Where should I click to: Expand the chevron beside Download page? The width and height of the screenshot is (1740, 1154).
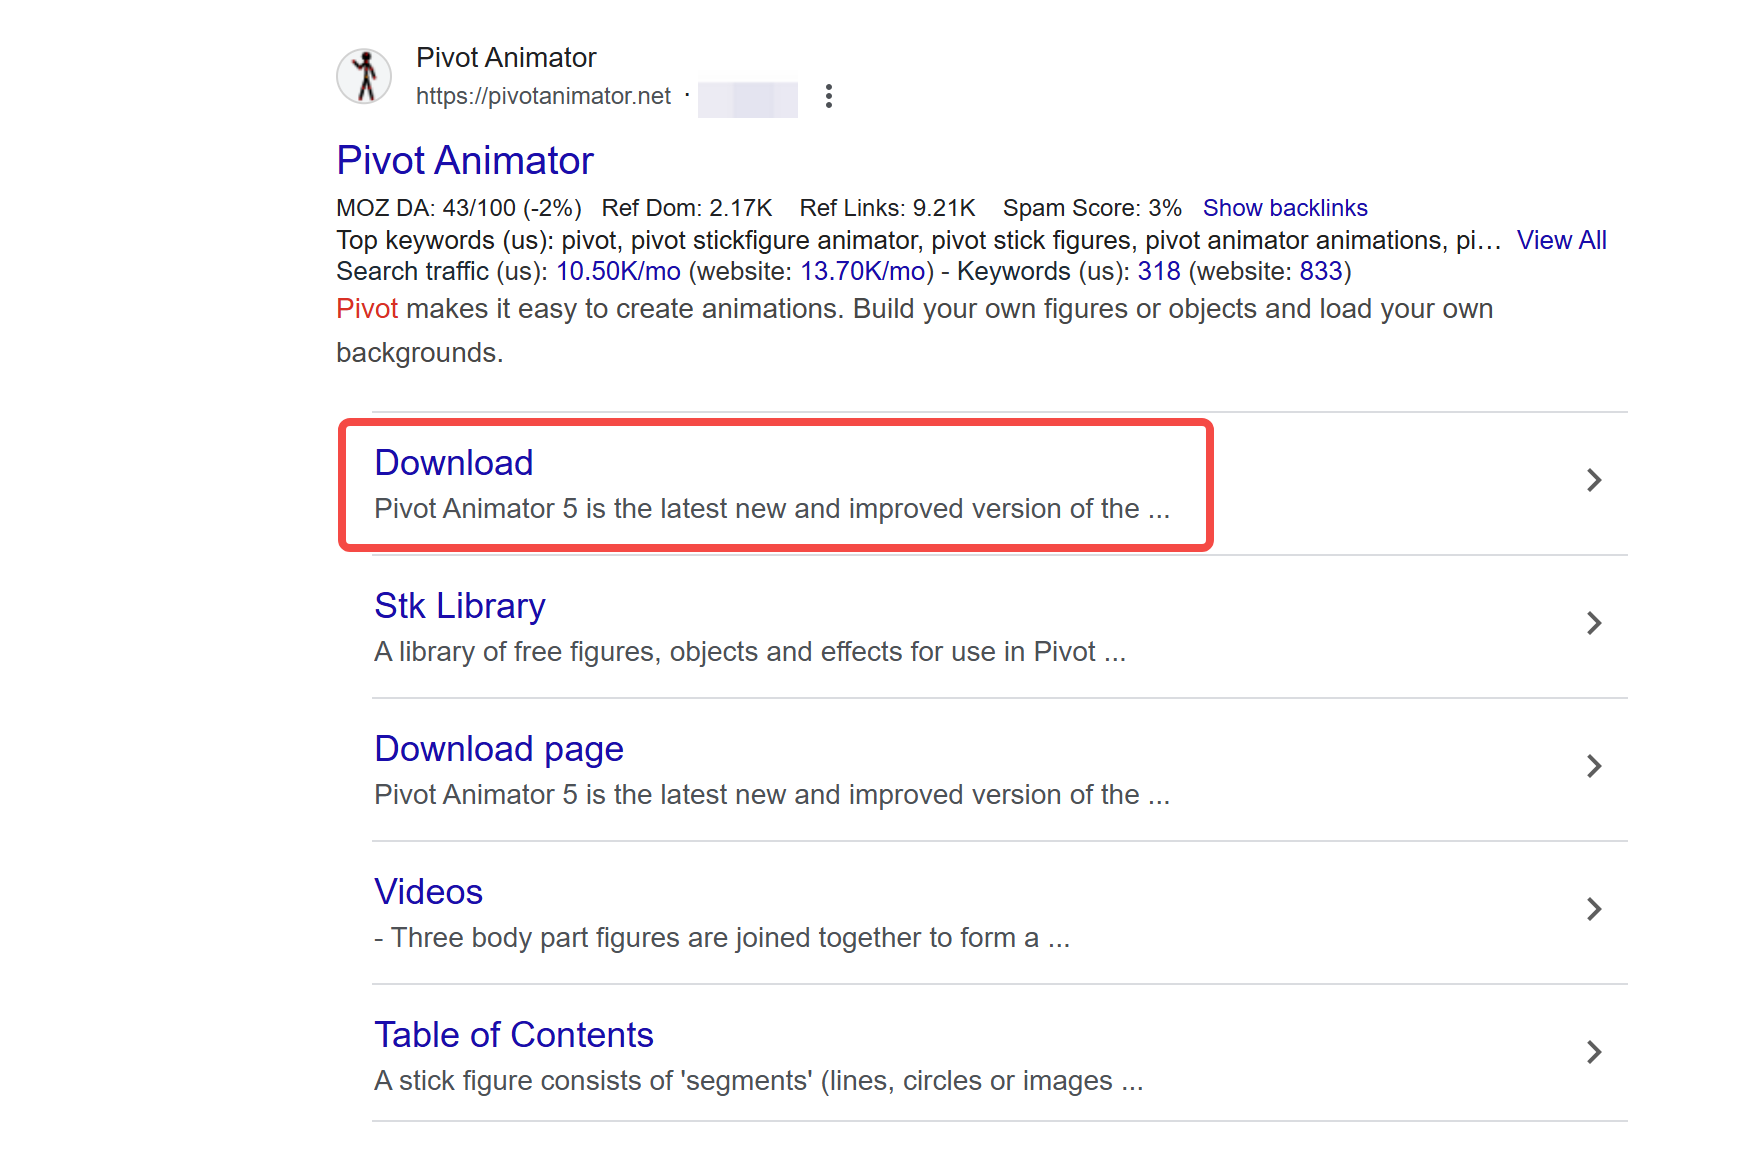point(1595,767)
